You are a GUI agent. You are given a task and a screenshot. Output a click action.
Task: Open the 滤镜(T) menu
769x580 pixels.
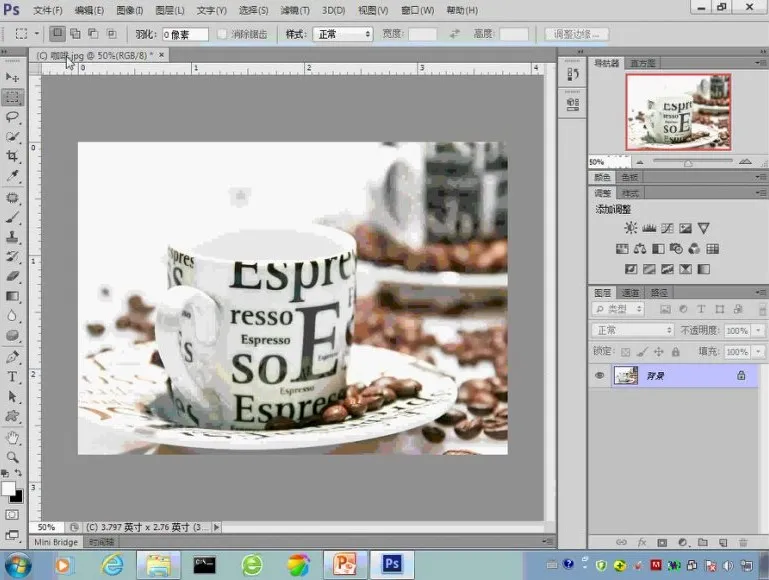click(292, 10)
